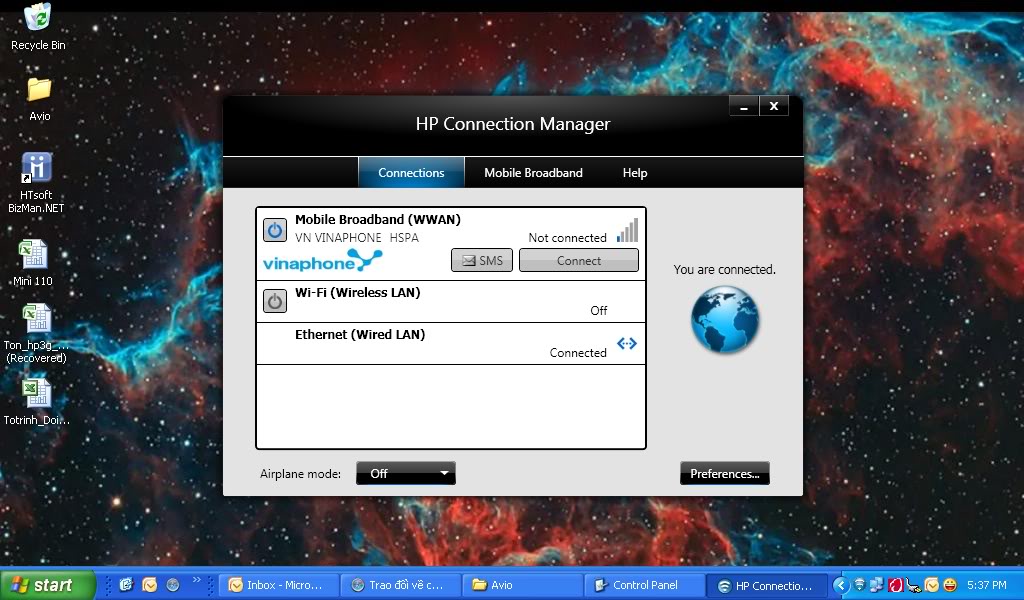The width and height of the screenshot is (1024, 600).
Task: Toggle Mobile Broadband power button
Action: 275,230
